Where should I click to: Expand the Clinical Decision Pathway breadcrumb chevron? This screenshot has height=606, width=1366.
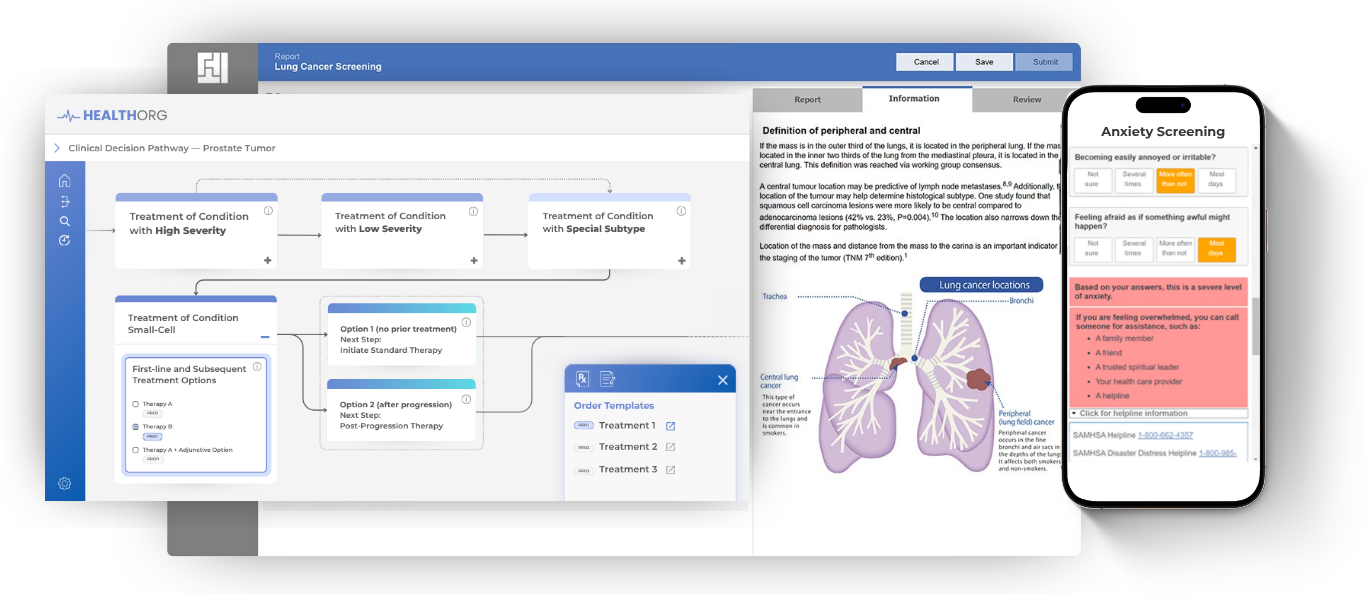(57, 148)
